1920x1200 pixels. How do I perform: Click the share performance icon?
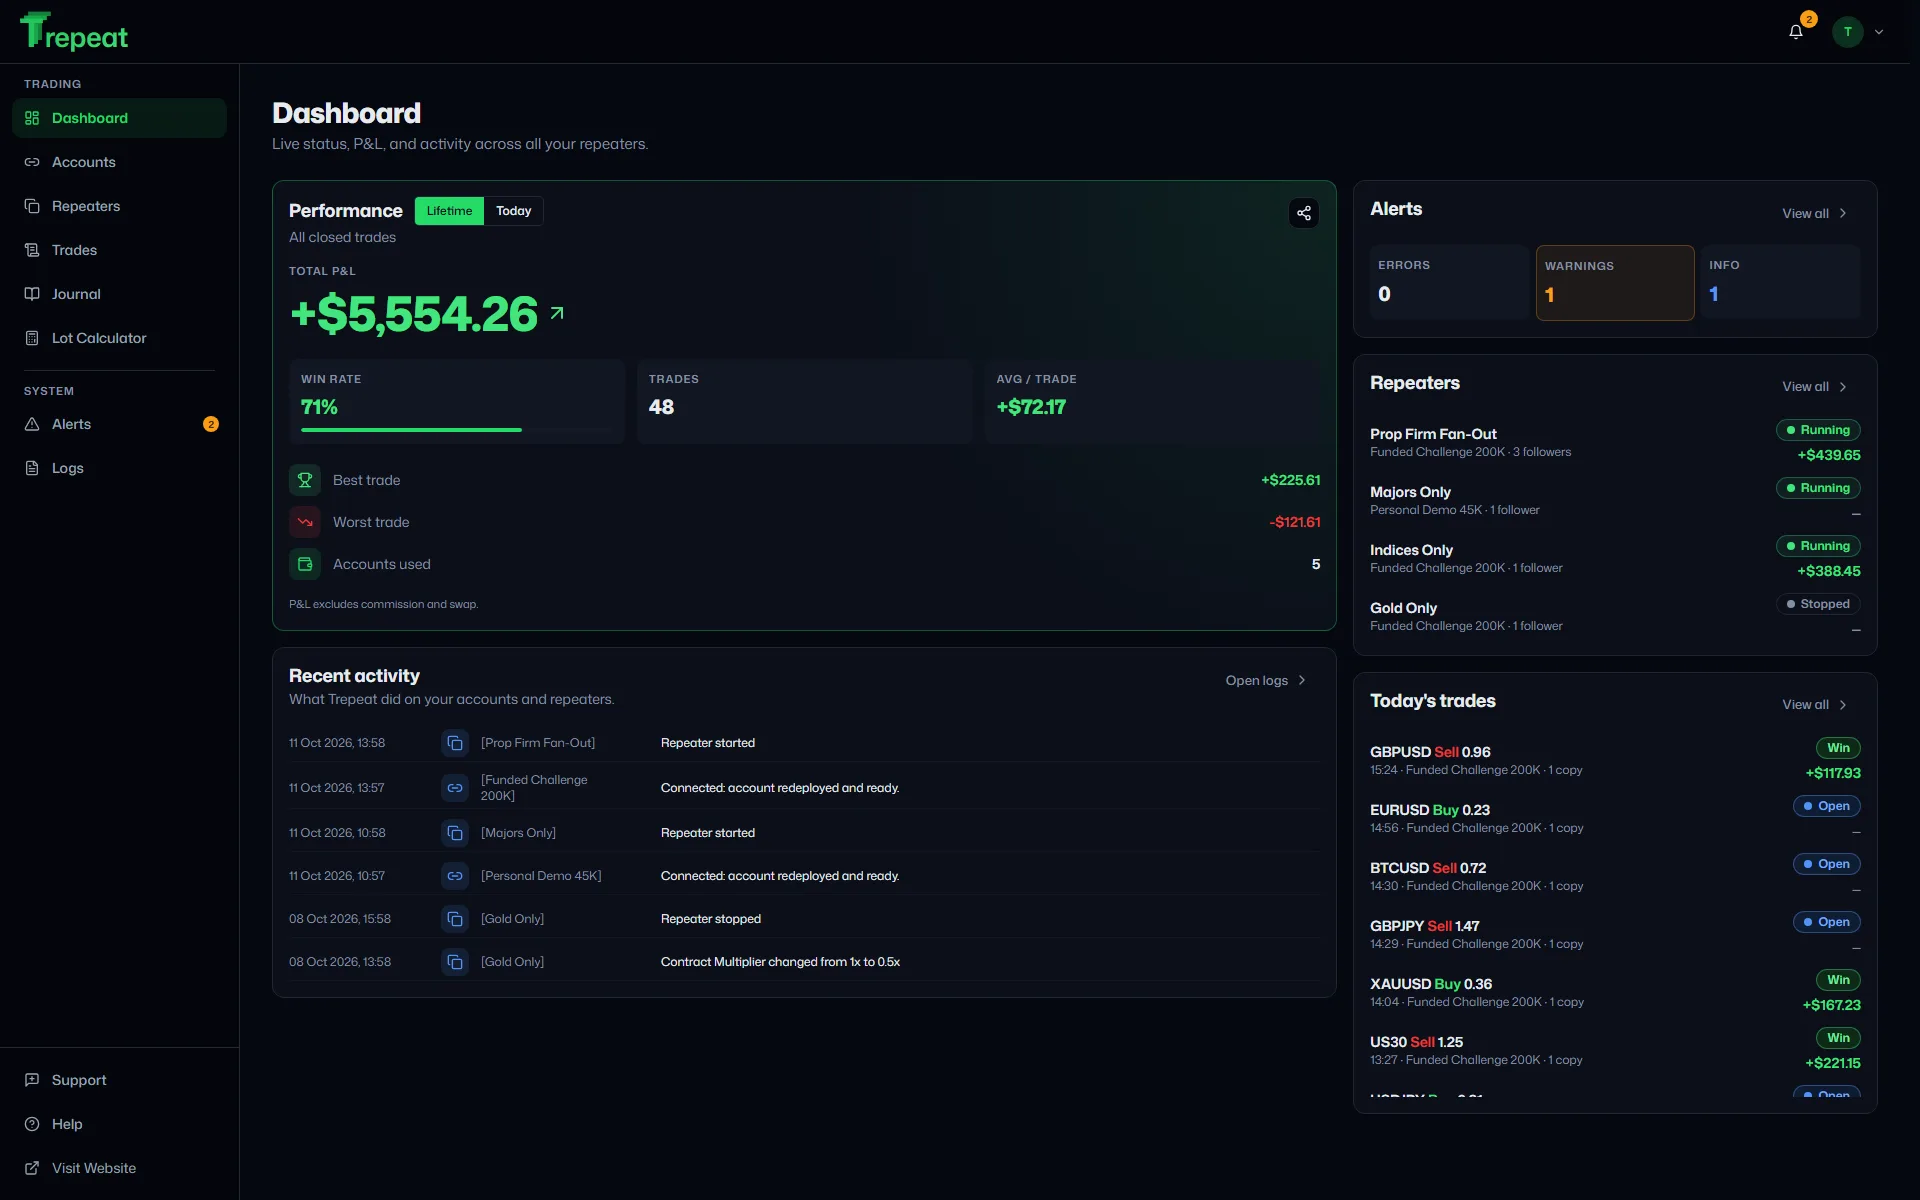coord(1304,213)
